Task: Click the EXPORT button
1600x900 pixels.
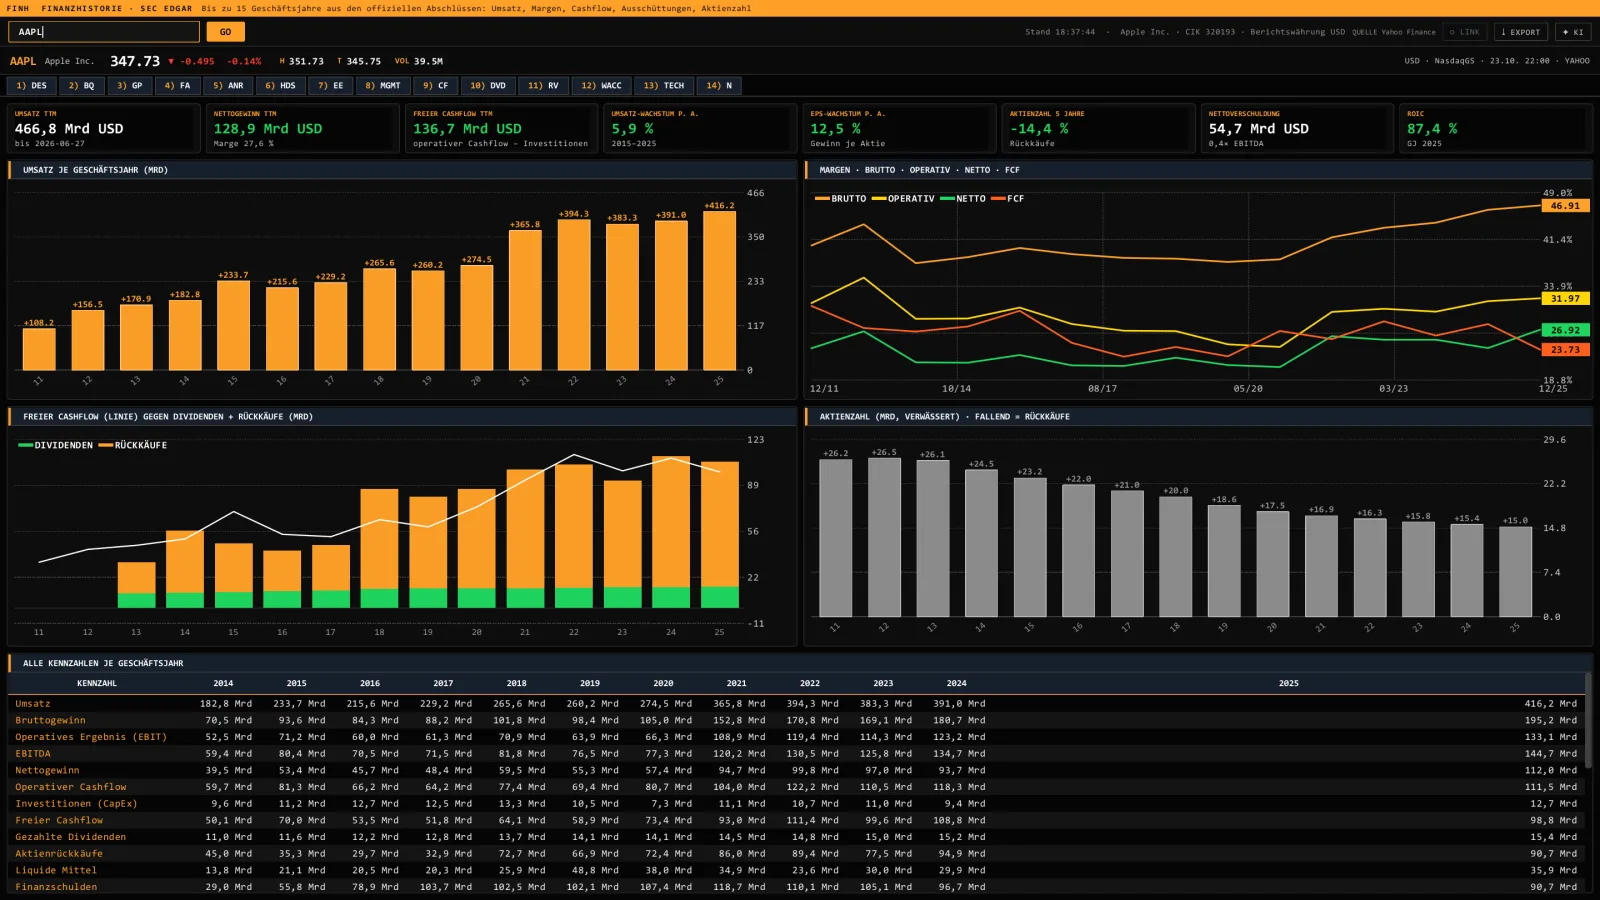Action: (1521, 32)
